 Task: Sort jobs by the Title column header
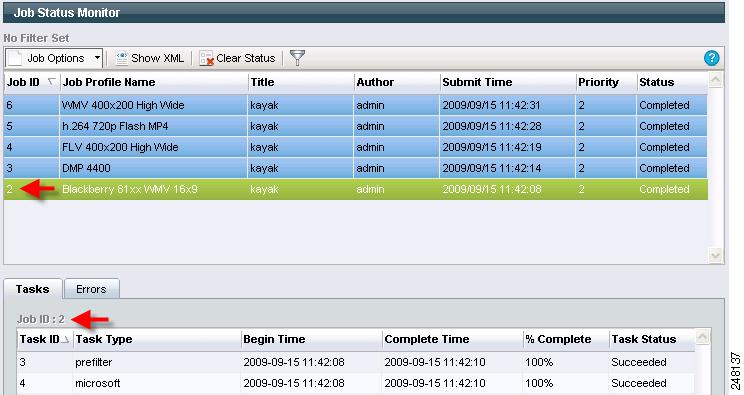click(301, 82)
